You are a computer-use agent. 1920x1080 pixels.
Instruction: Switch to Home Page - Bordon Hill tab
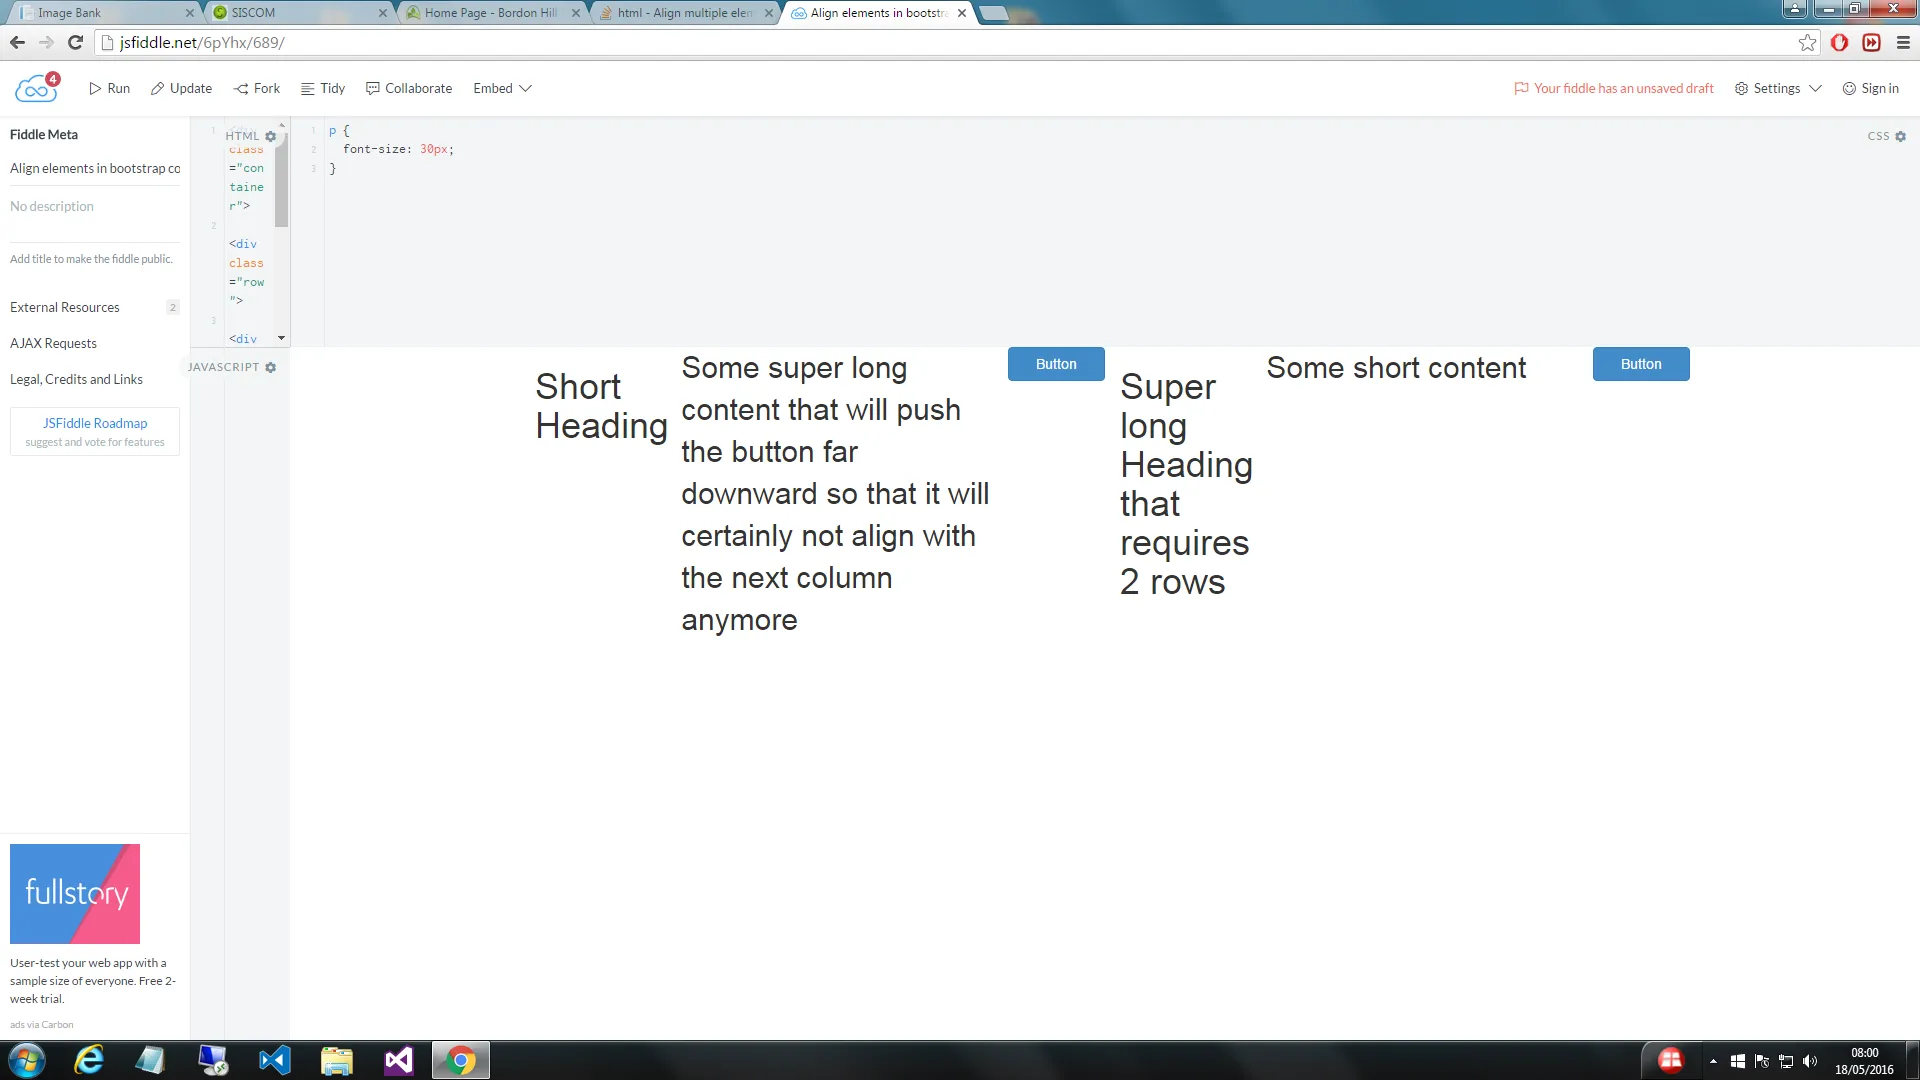click(x=490, y=13)
